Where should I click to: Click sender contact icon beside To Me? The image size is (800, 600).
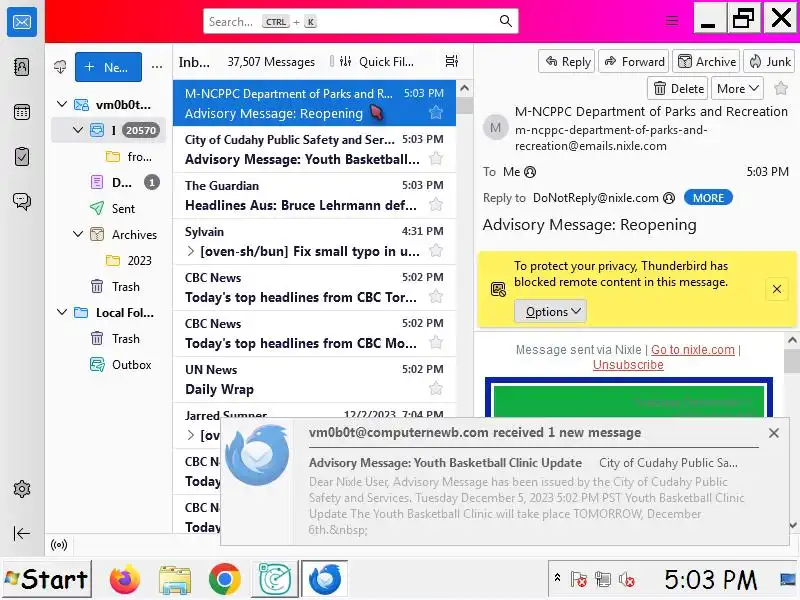[530, 172]
